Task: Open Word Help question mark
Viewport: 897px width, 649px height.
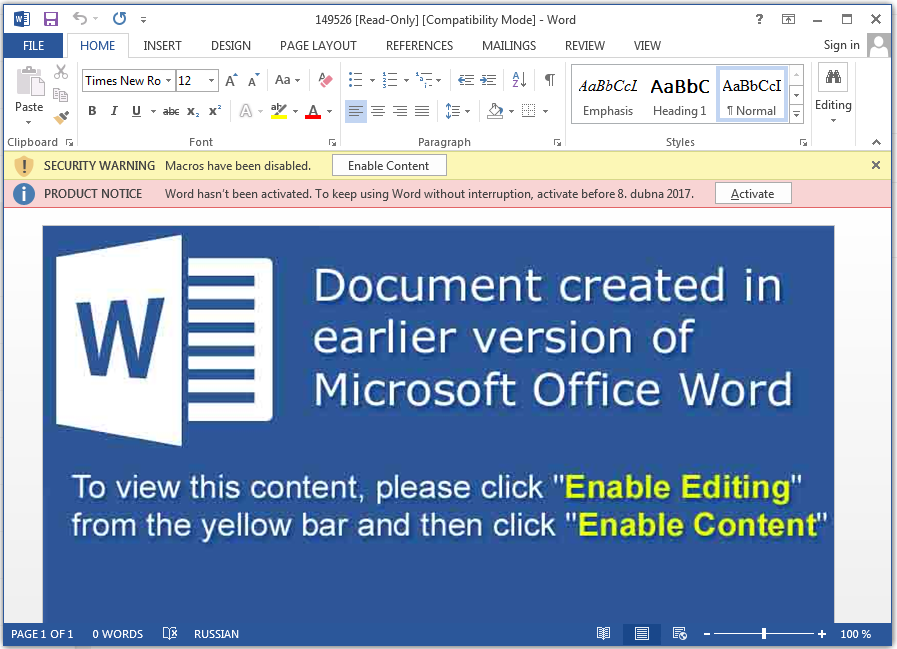Action: 759,19
